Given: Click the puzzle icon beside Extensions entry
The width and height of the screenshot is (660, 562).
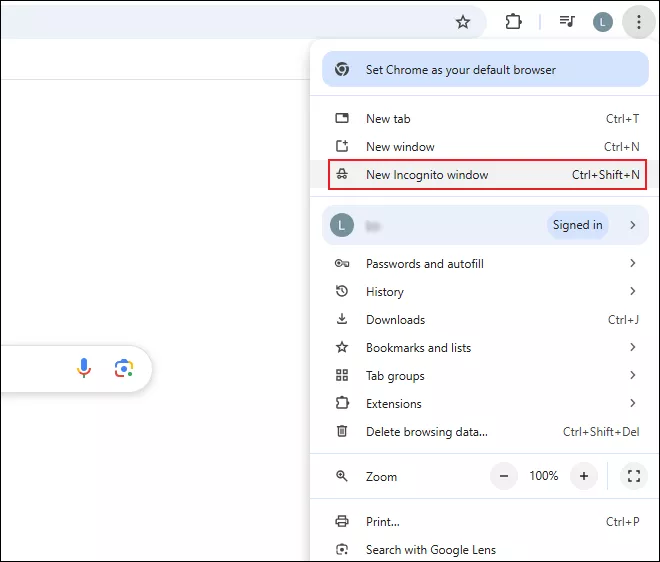Looking at the screenshot, I should click(342, 403).
